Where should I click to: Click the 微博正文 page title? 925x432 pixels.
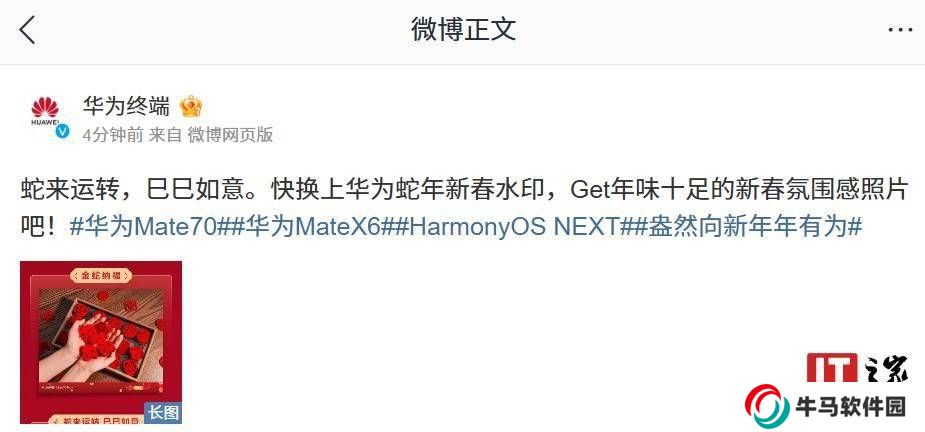[463, 30]
